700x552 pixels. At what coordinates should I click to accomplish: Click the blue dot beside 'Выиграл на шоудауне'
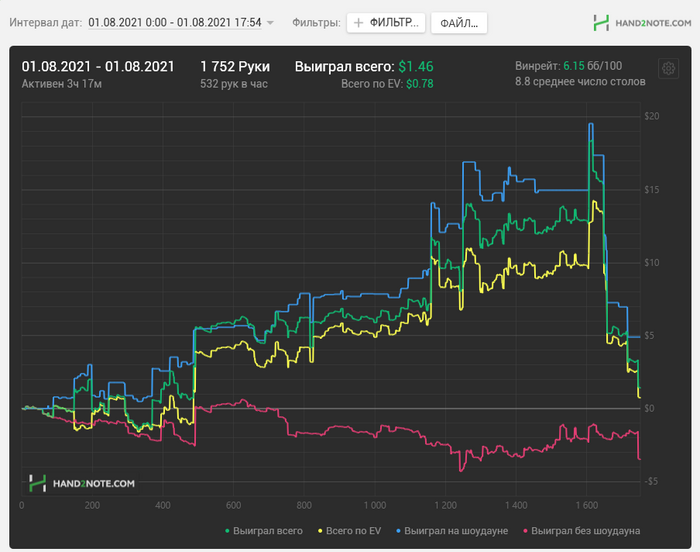point(399,531)
